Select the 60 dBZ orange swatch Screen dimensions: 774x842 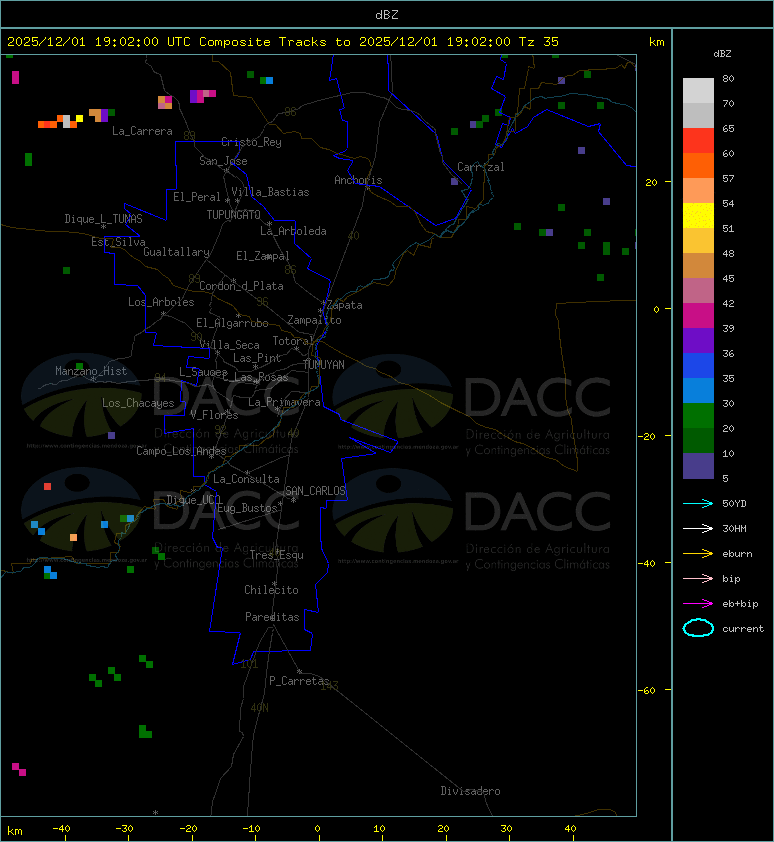(x=698, y=165)
